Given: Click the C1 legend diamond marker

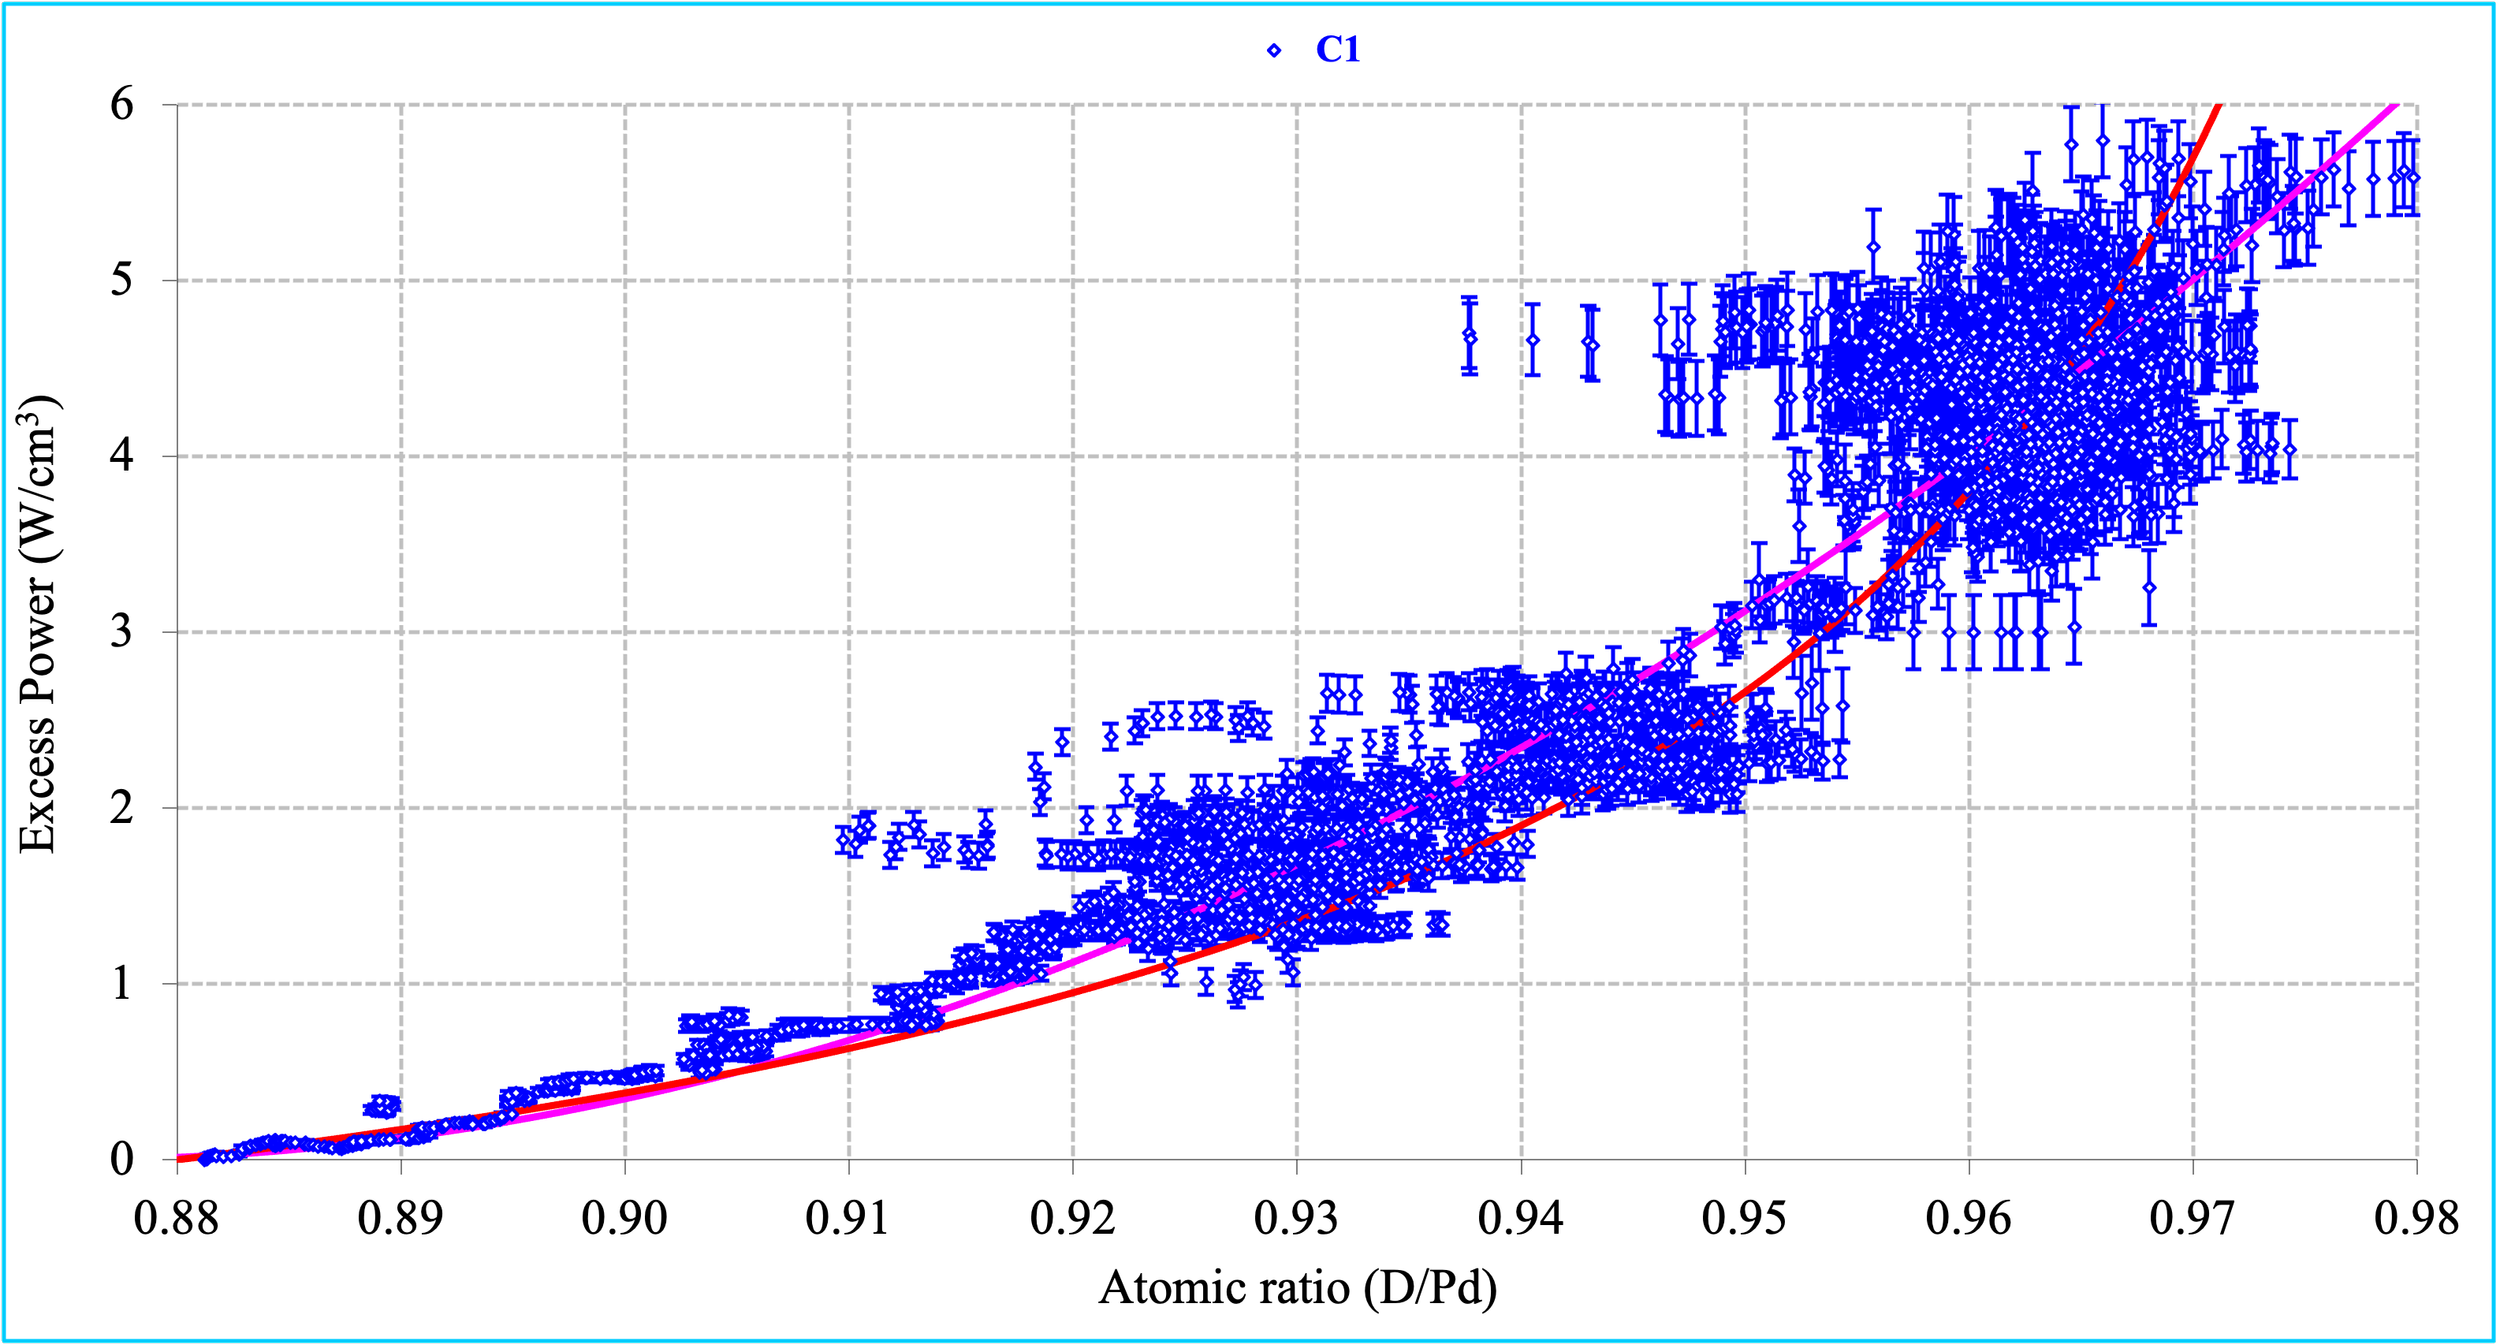Looking at the screenshot, I should tap(1274, 50).
